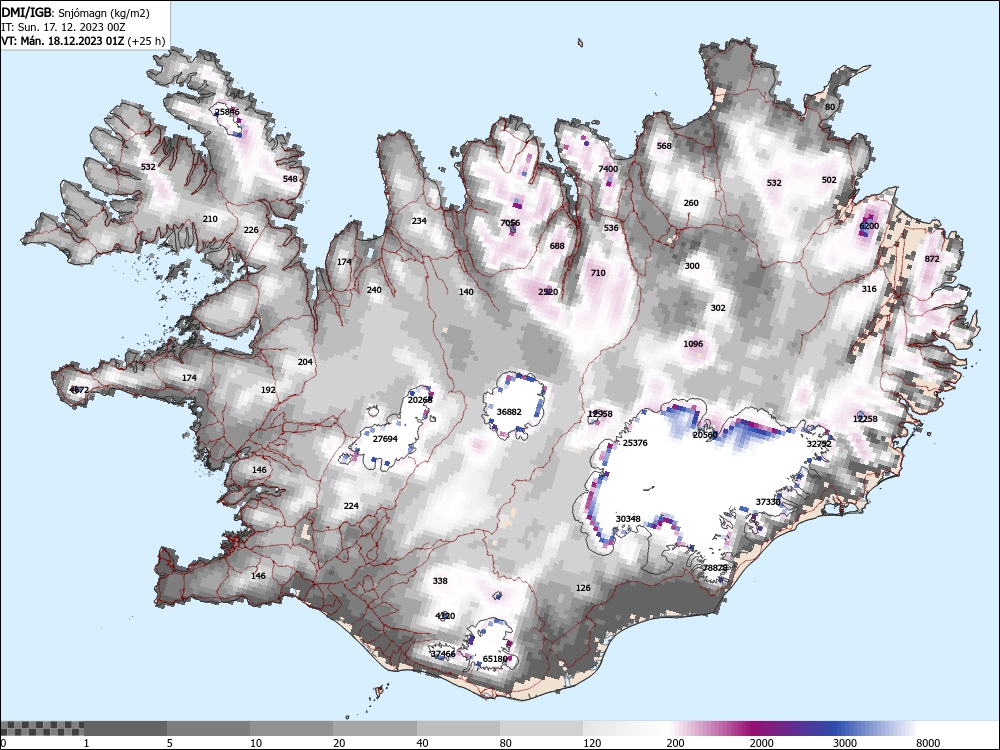The width and height of the screenshot is (1000, 750).
Task: Click the map value 210
Action: click(x=210, y=219)
